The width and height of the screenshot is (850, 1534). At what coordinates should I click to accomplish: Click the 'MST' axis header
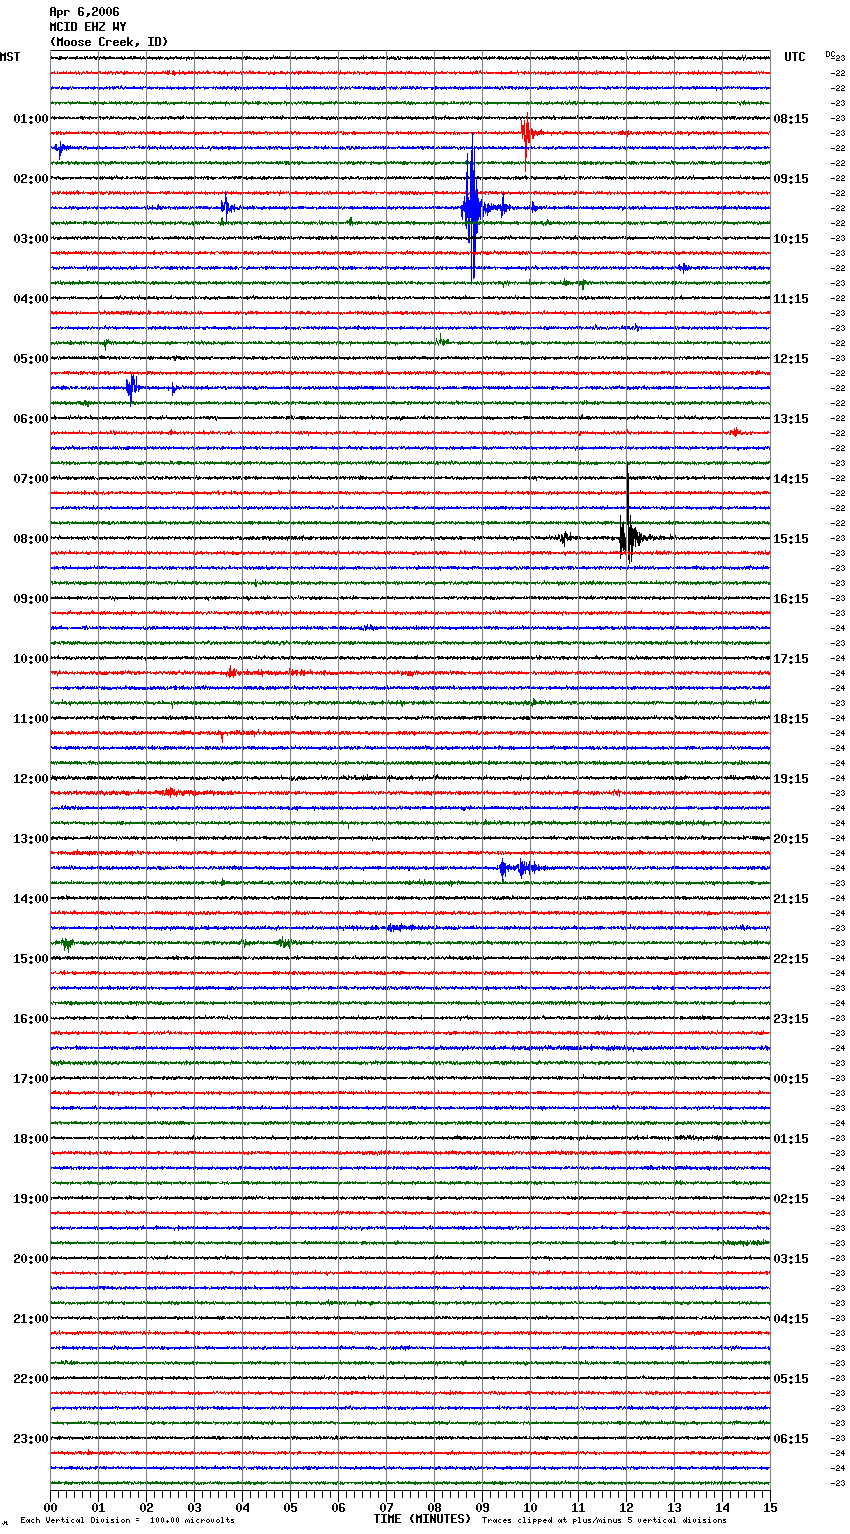pos(10,57)
